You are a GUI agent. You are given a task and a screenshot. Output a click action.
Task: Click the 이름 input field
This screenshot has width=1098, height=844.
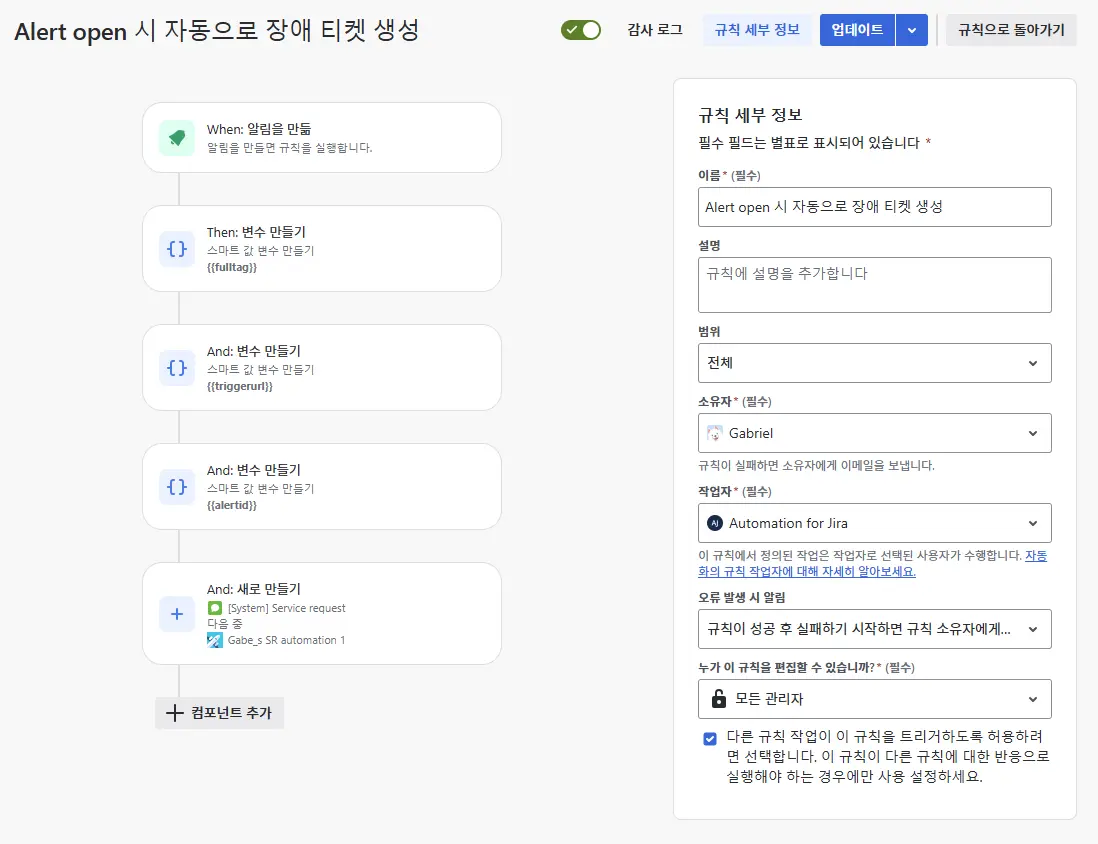(x=875, y=207)
